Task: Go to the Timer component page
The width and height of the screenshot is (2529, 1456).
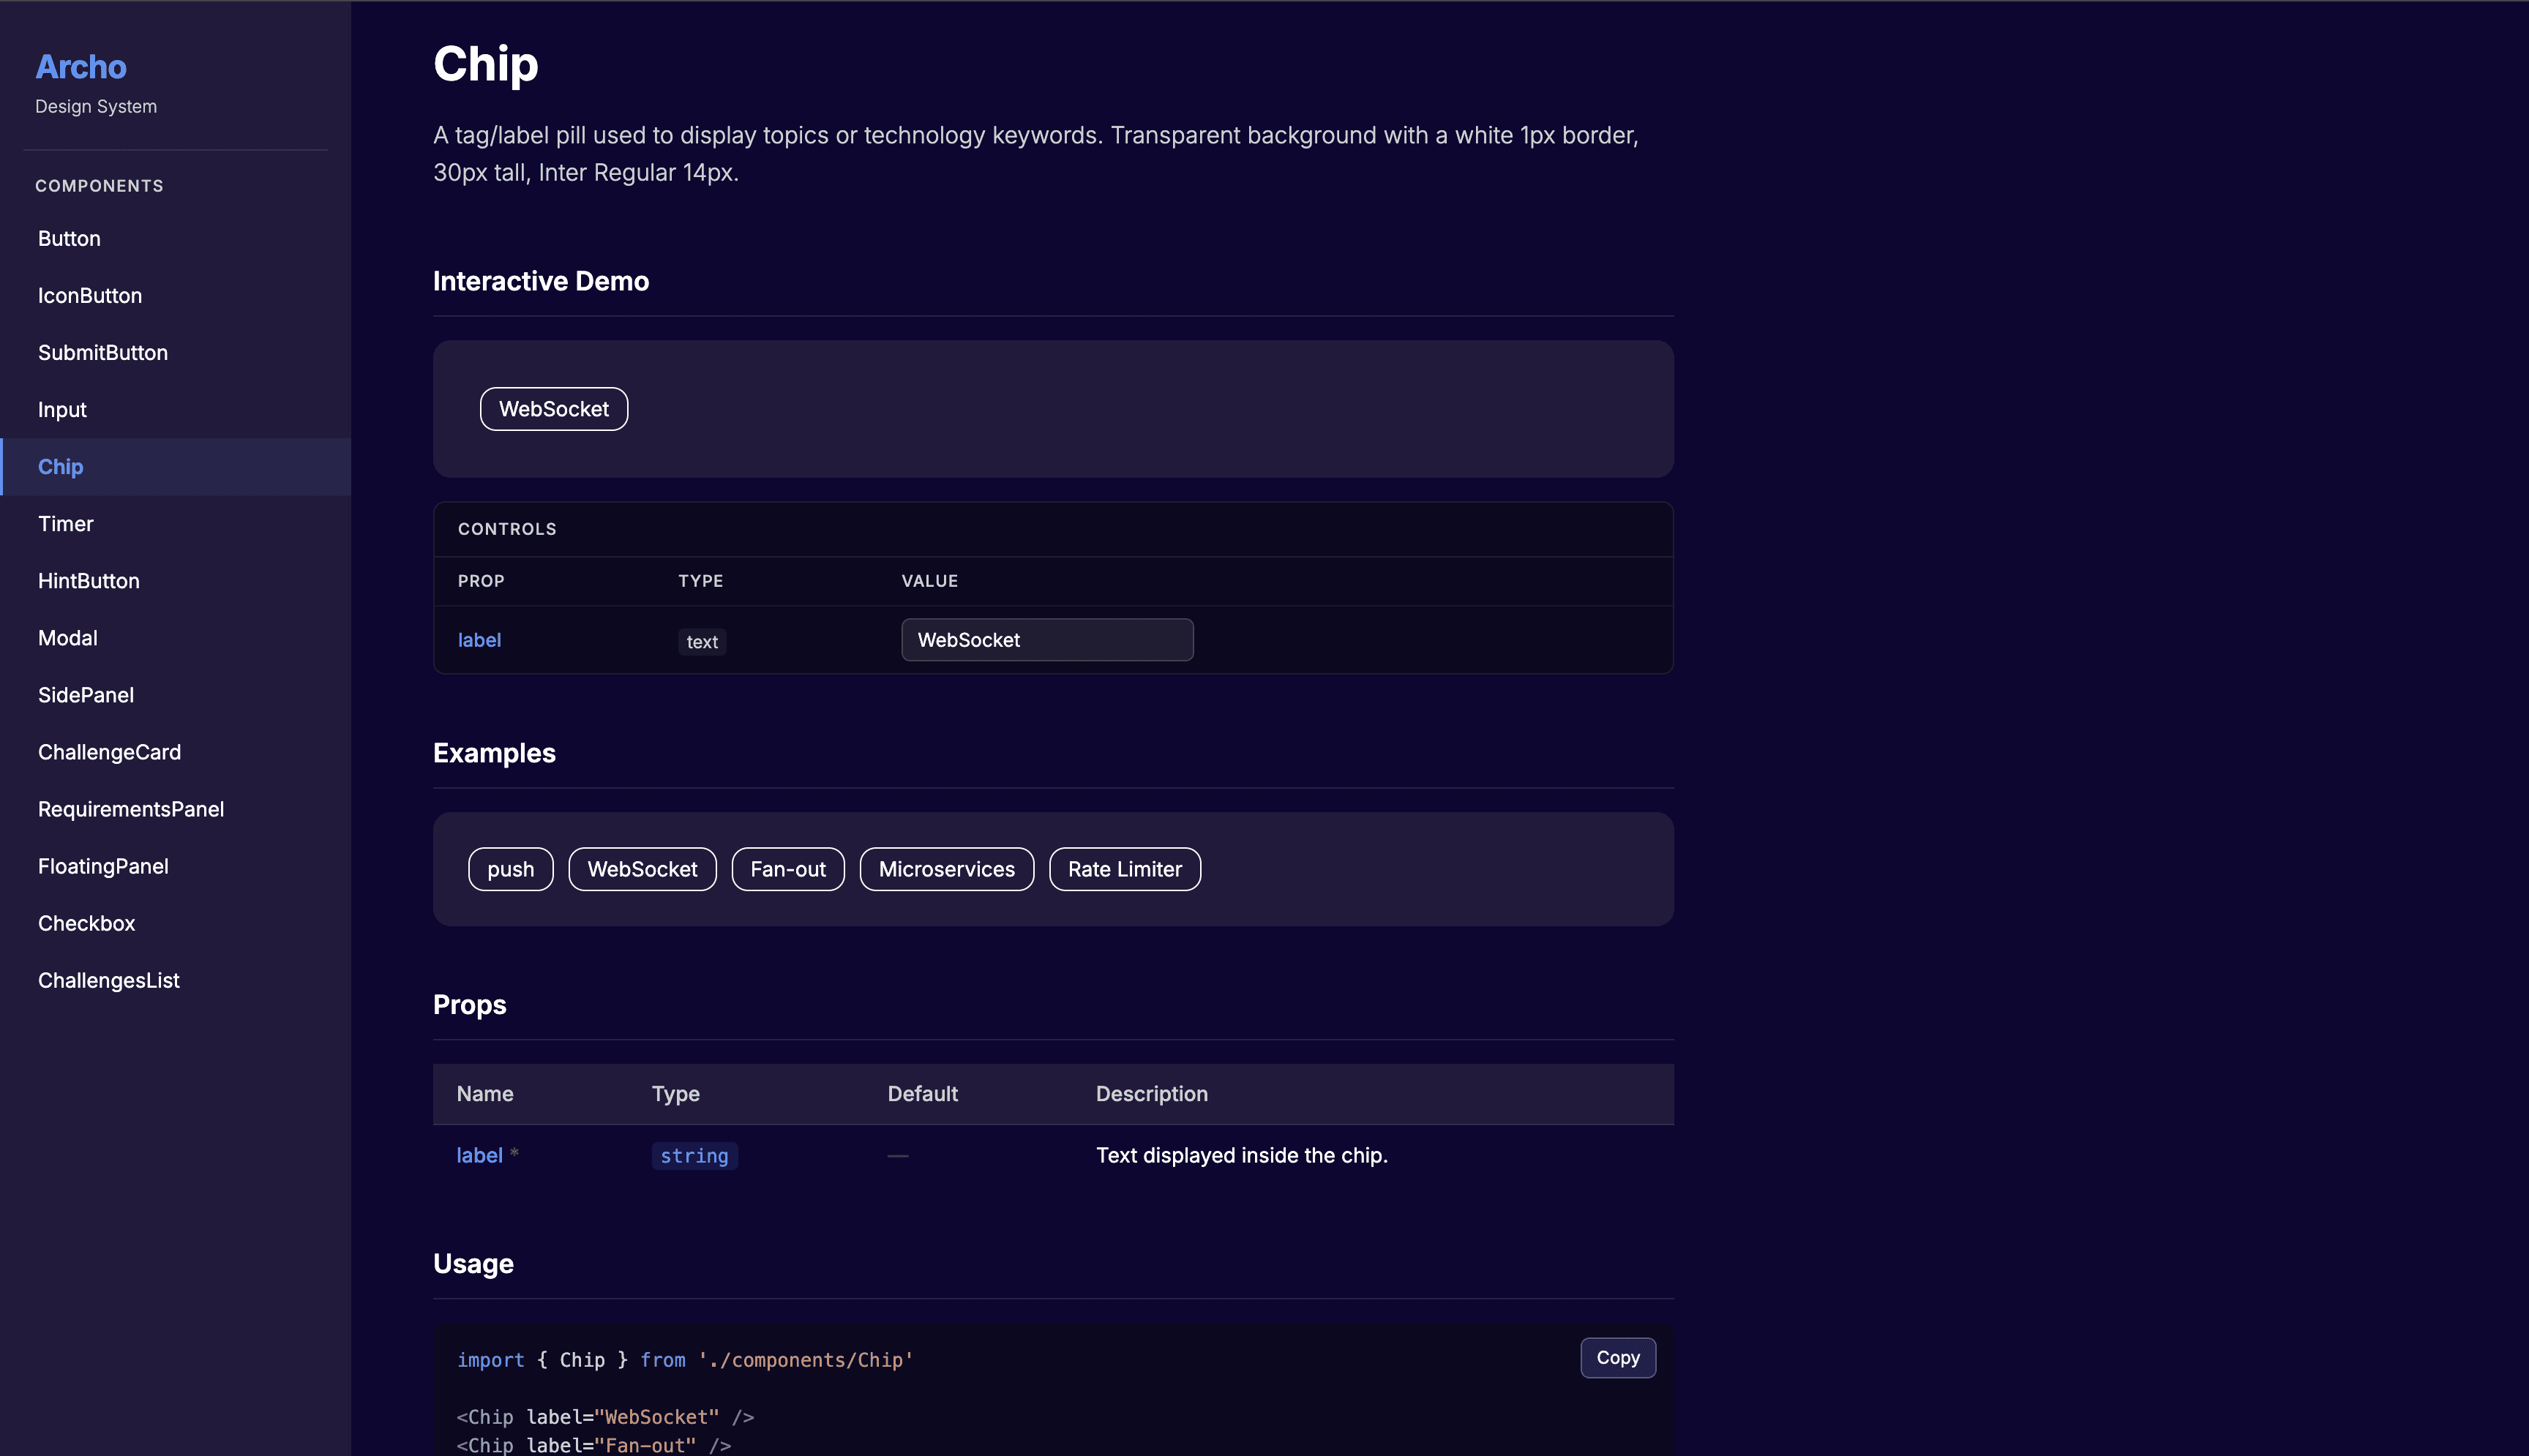Action: pyautogui.click(x=66, y=524)
